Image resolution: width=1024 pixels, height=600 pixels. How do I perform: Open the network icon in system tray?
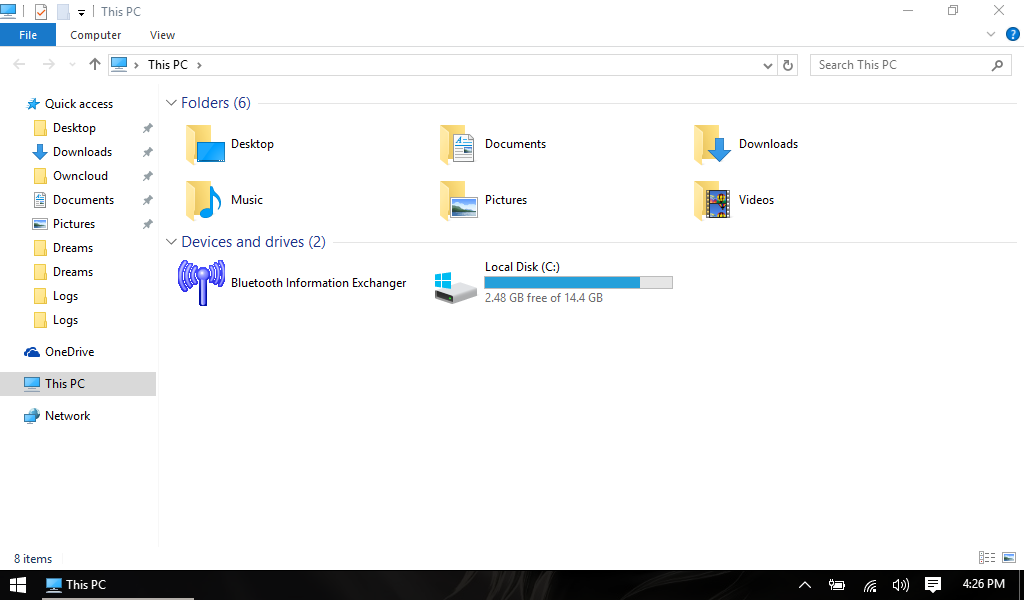(x=870, y=585)
